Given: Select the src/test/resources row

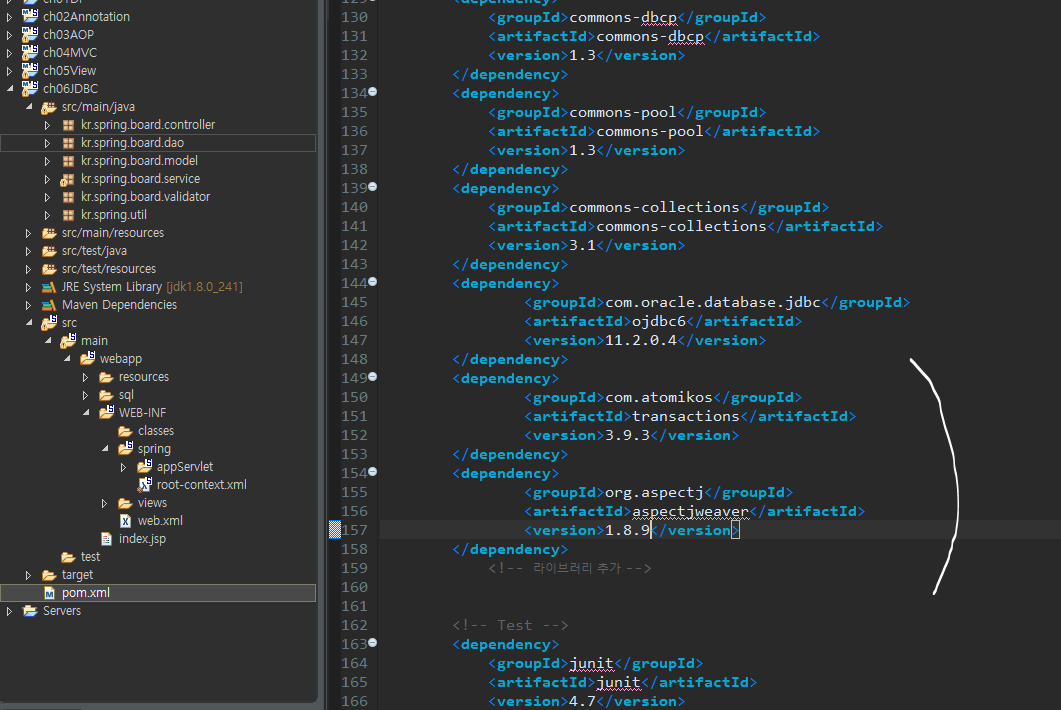Looking at the screenshot, I should 108,269.
